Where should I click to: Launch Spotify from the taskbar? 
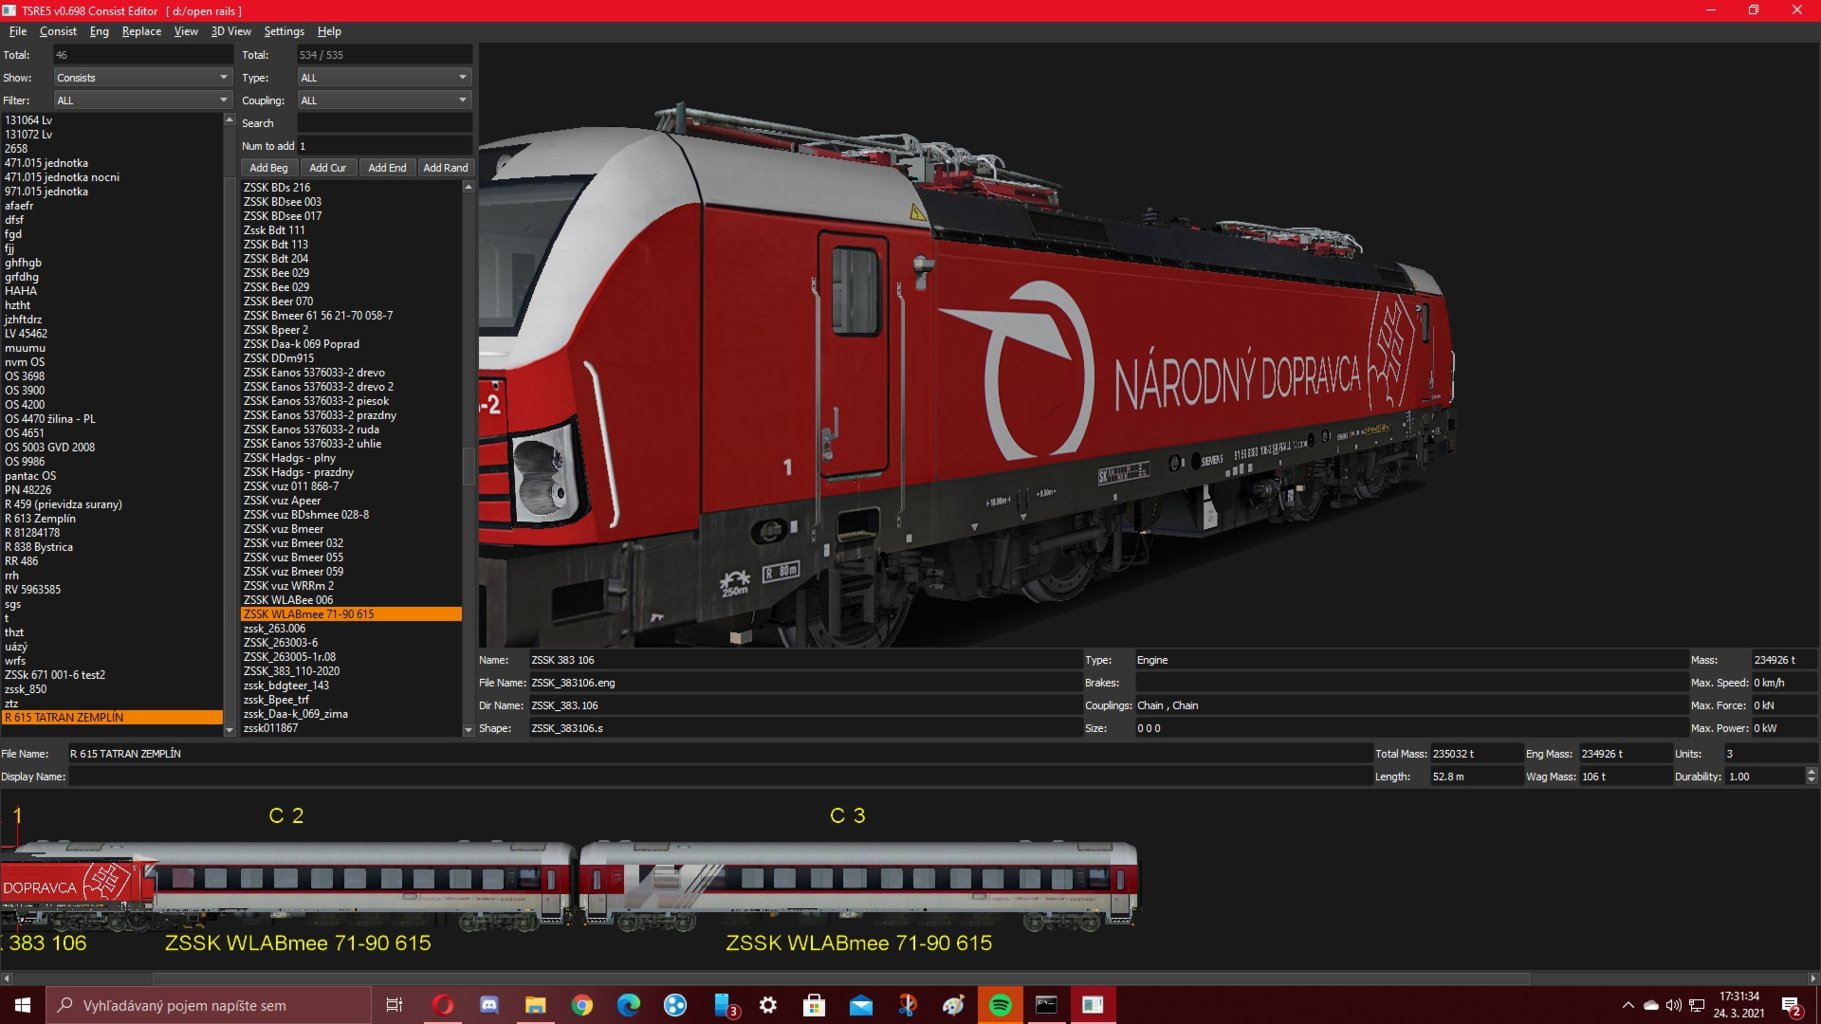click(1000, 1005)
